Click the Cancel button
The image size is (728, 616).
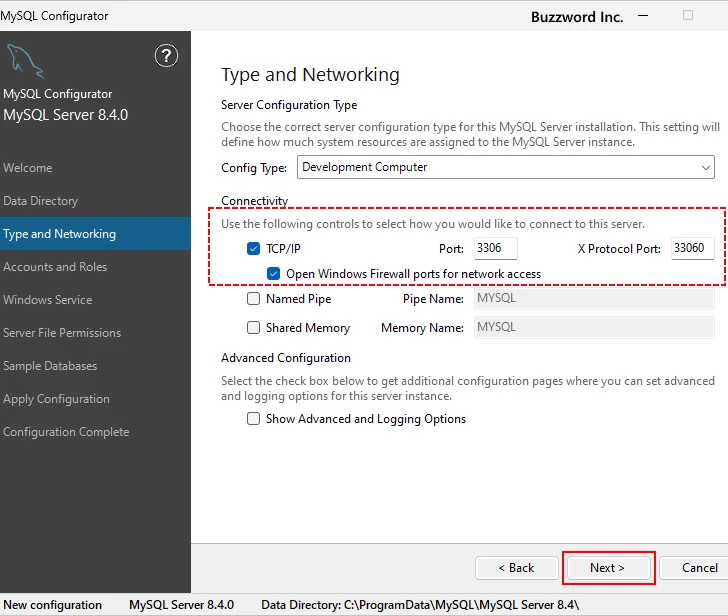694,568
